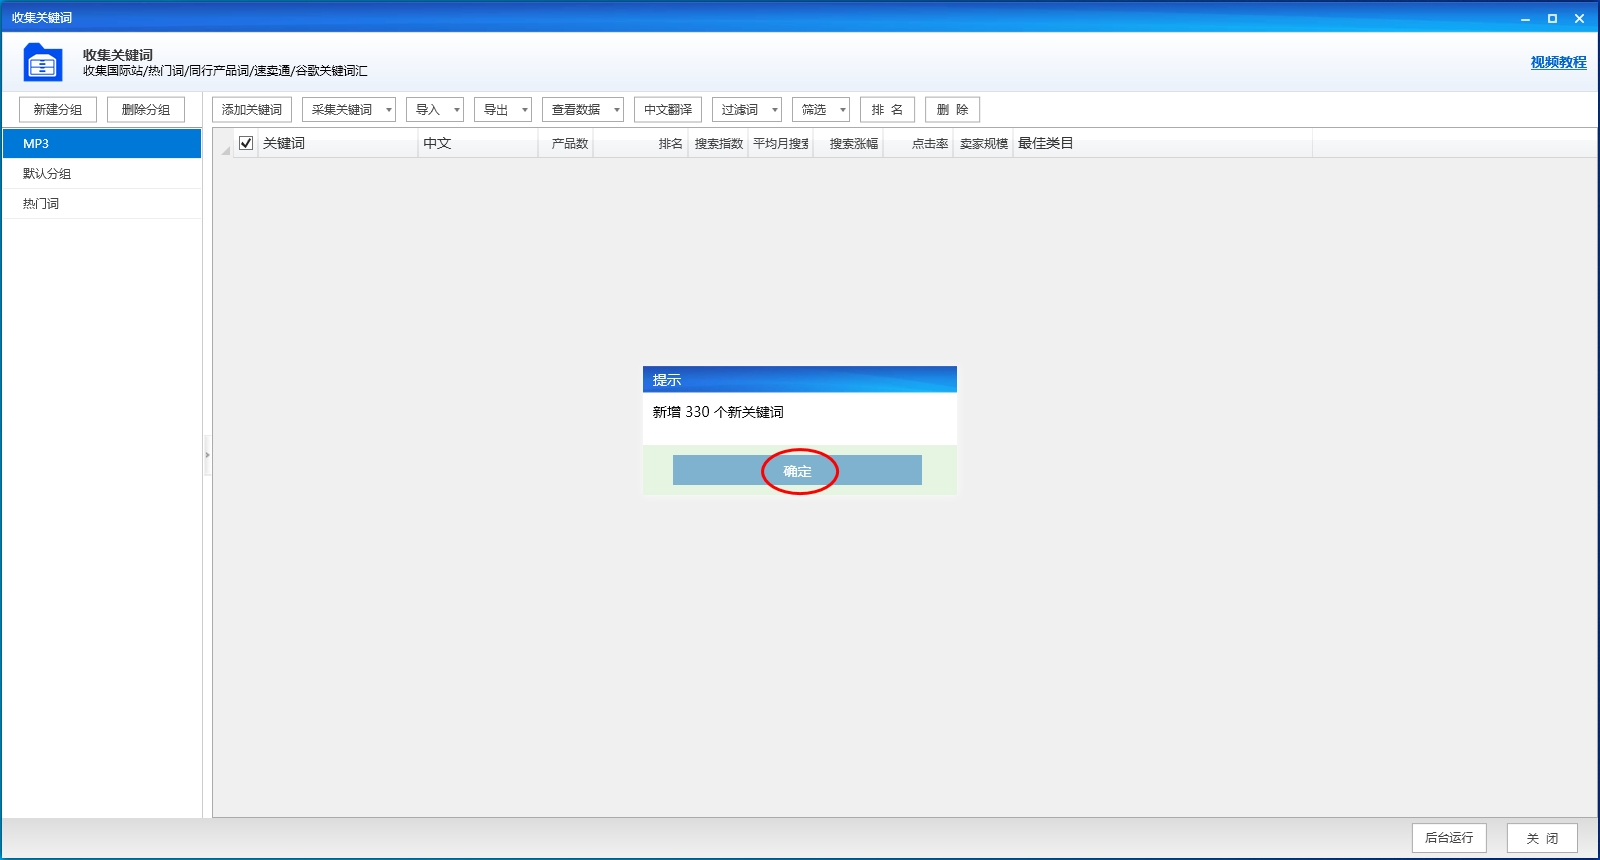Click the 最佳类目 column header
This screenshot has height=860, width=1600.
click(x=1163, y=143)
